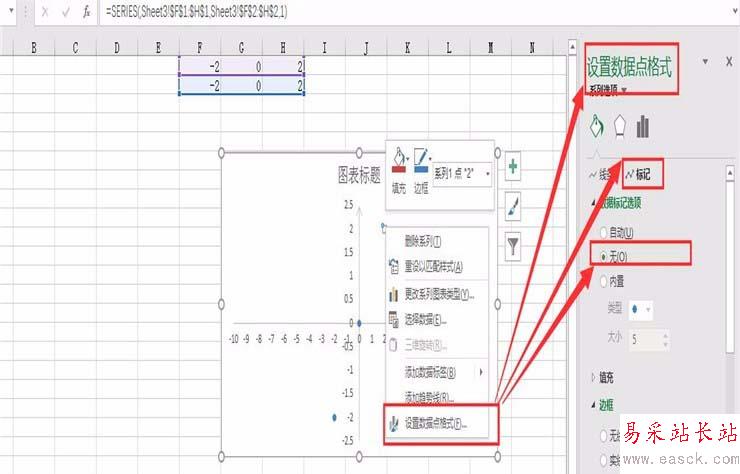740x474 pixels.
Task: Increase marker 大小 with stepper arrows
Action: (x=665, y=334)
